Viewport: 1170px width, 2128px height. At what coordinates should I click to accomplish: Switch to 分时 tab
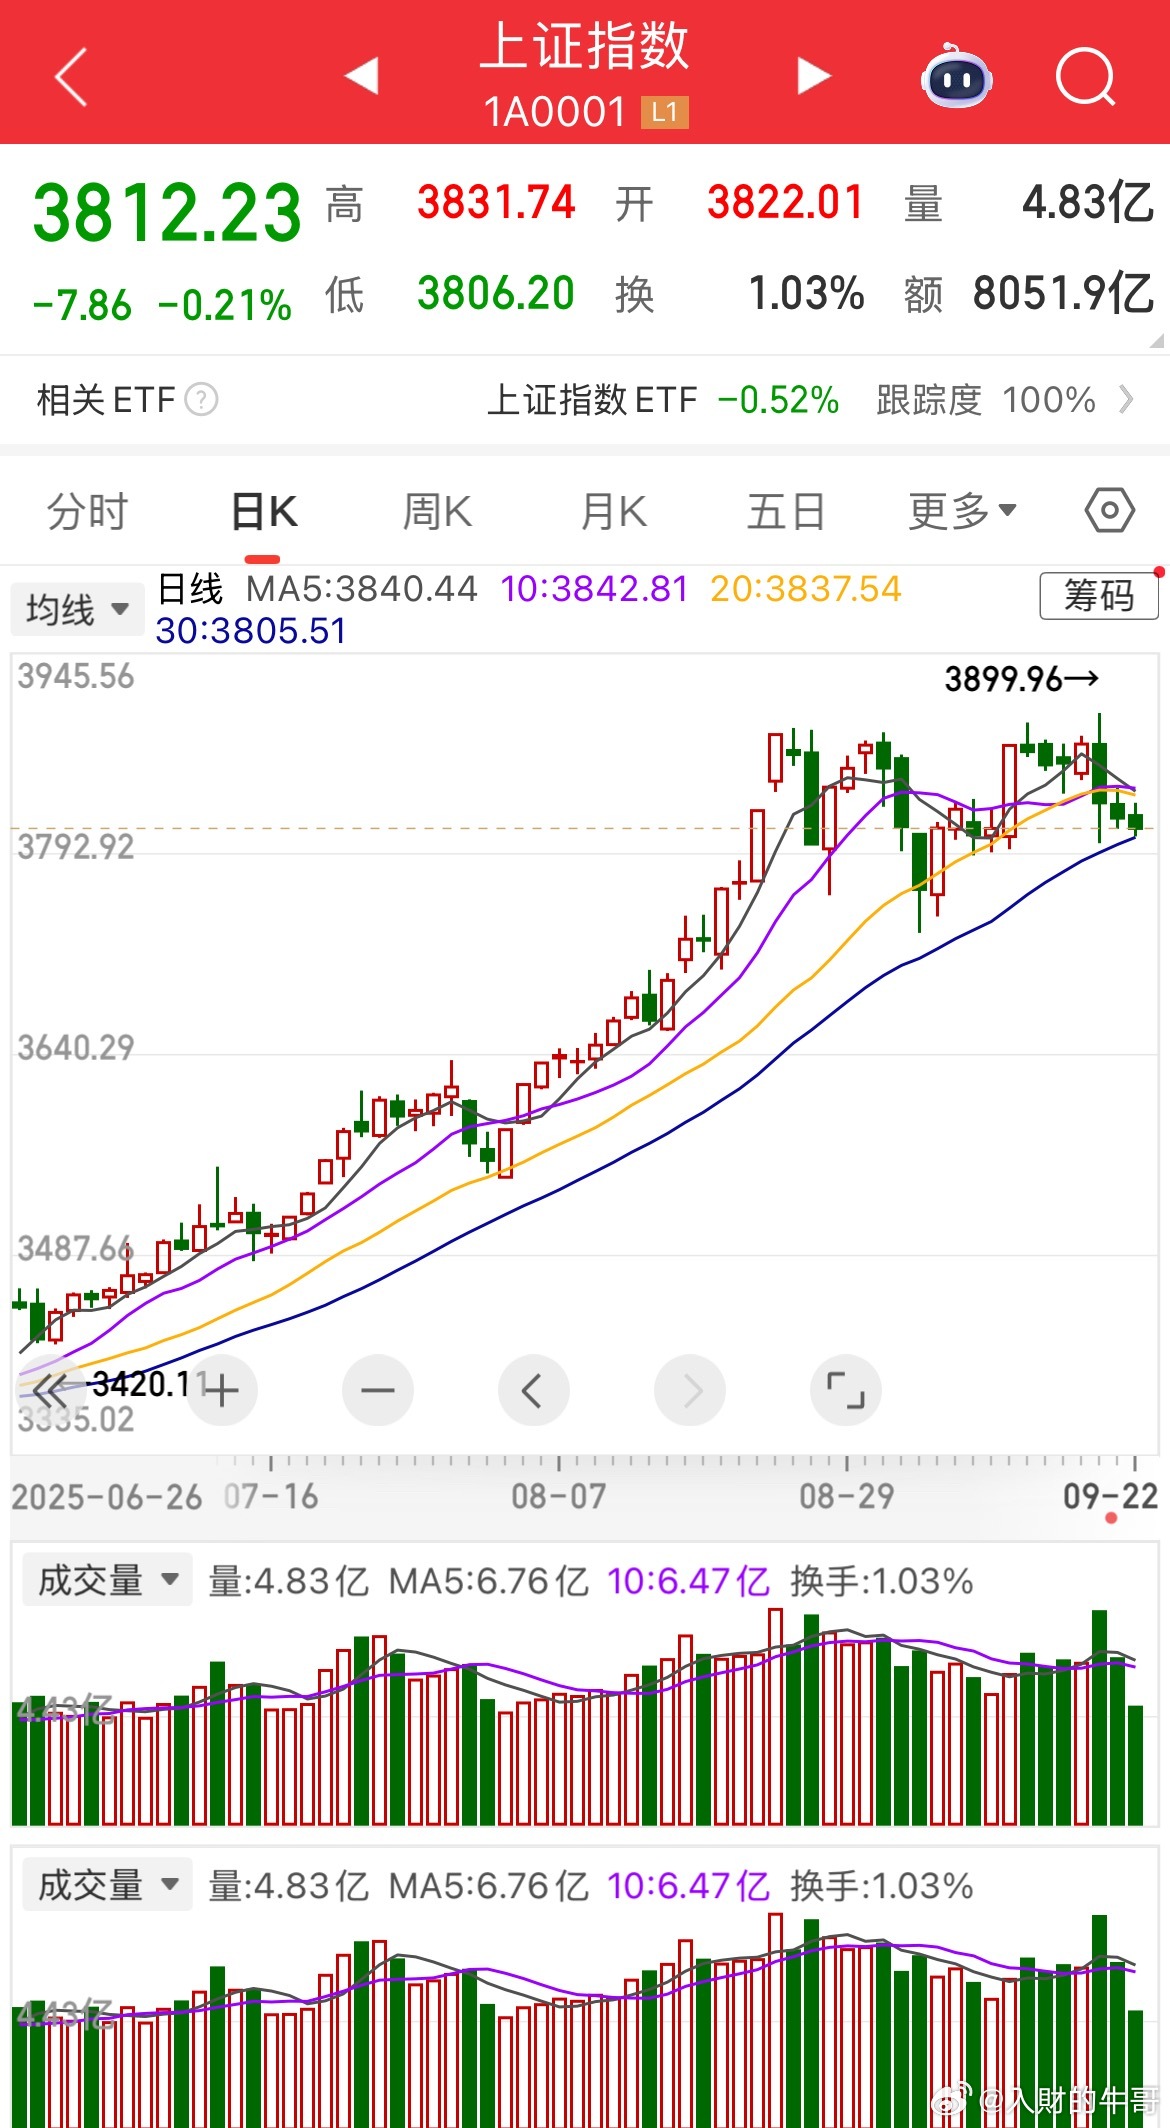[88, 511]
